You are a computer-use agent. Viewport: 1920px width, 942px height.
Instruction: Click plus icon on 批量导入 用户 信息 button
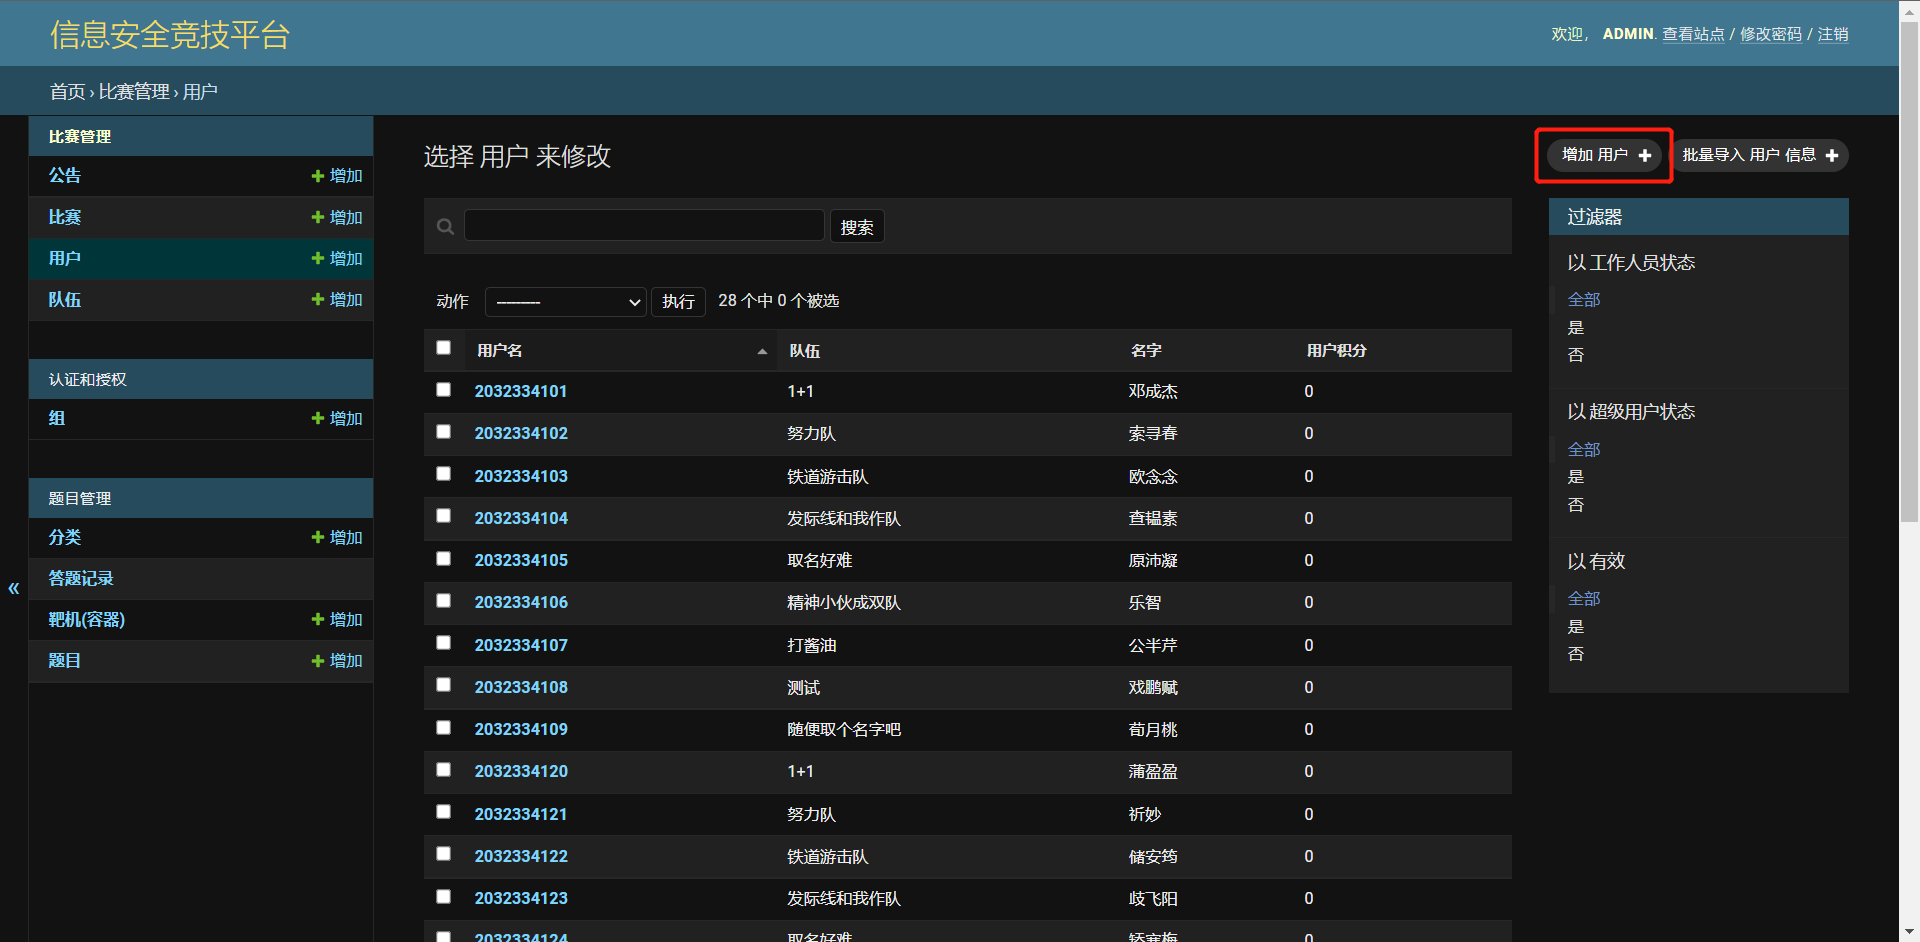(x=1832, y=155)
